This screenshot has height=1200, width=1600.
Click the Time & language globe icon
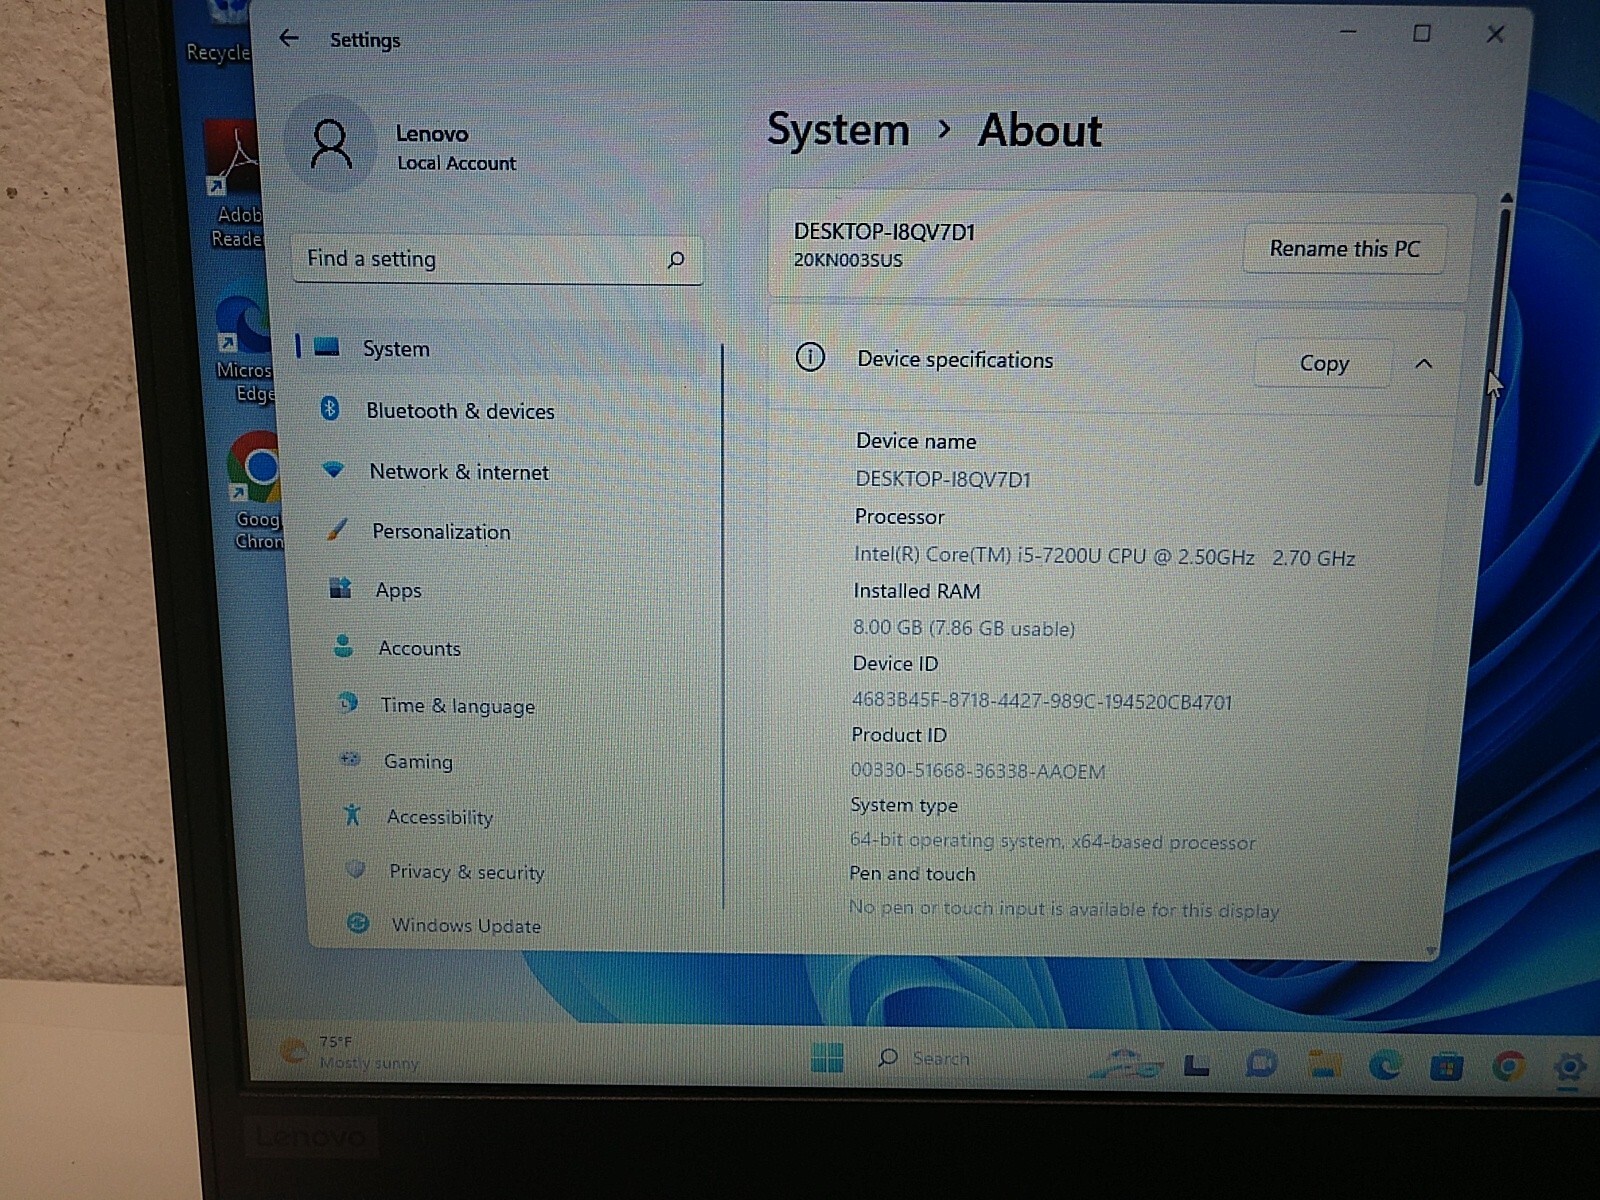(347, 703)
